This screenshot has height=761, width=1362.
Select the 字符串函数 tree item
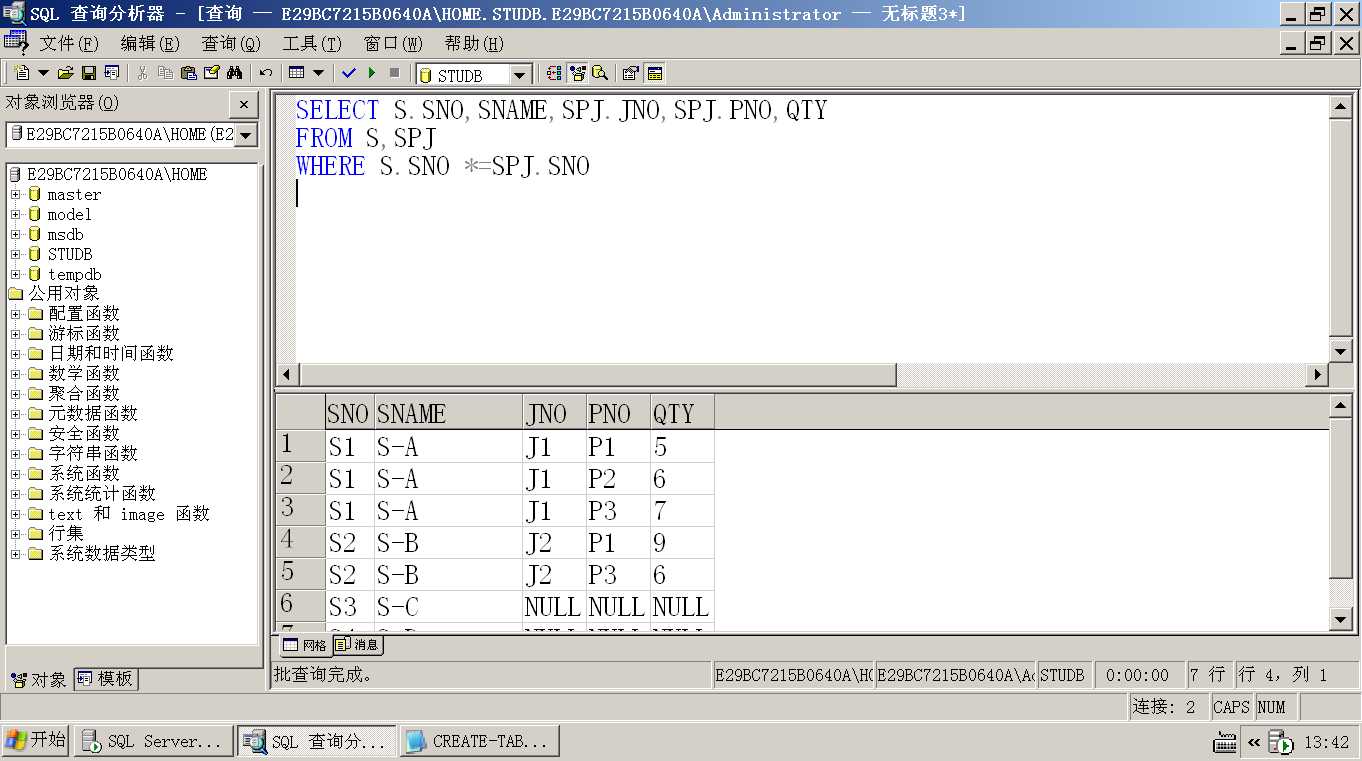pyautogui.click(x=93, y=453)
